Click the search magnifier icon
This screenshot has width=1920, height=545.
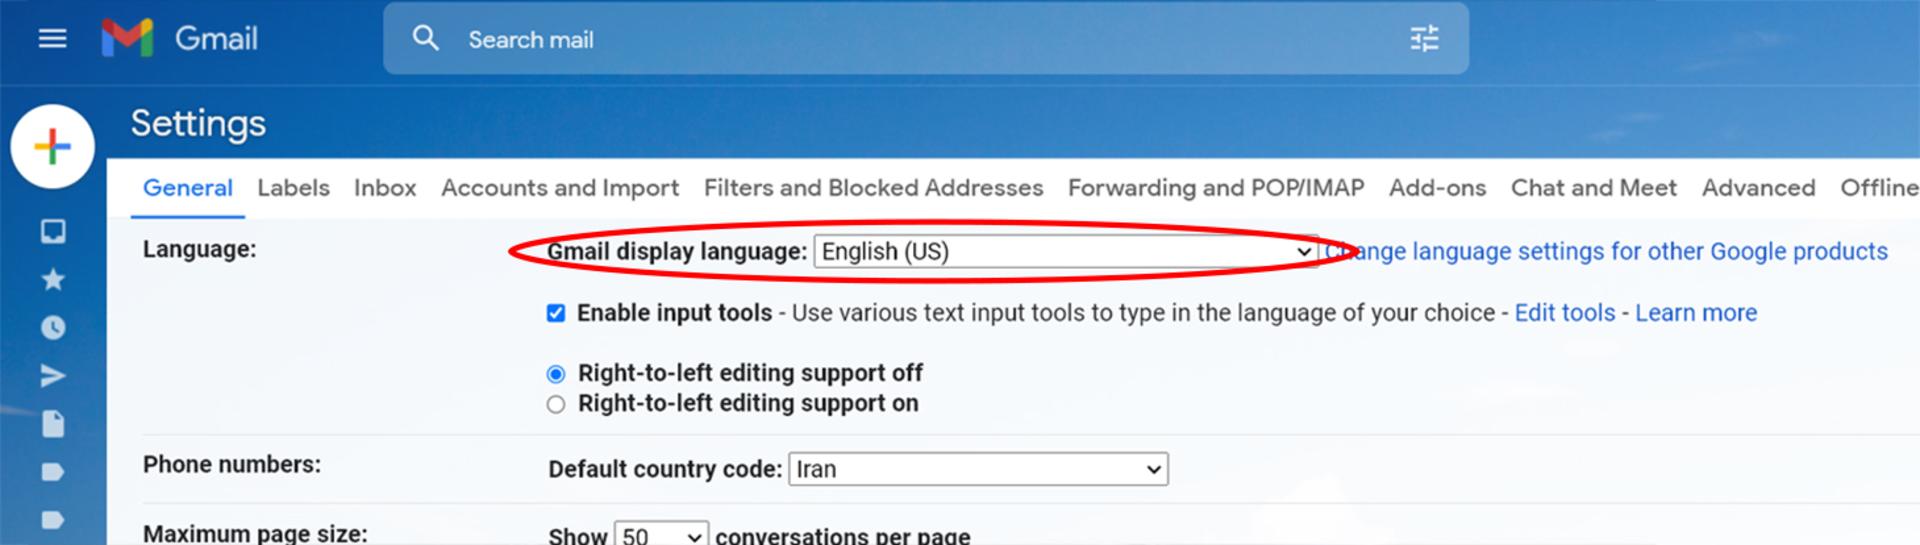pyautogui.click(x=426, y=39)
